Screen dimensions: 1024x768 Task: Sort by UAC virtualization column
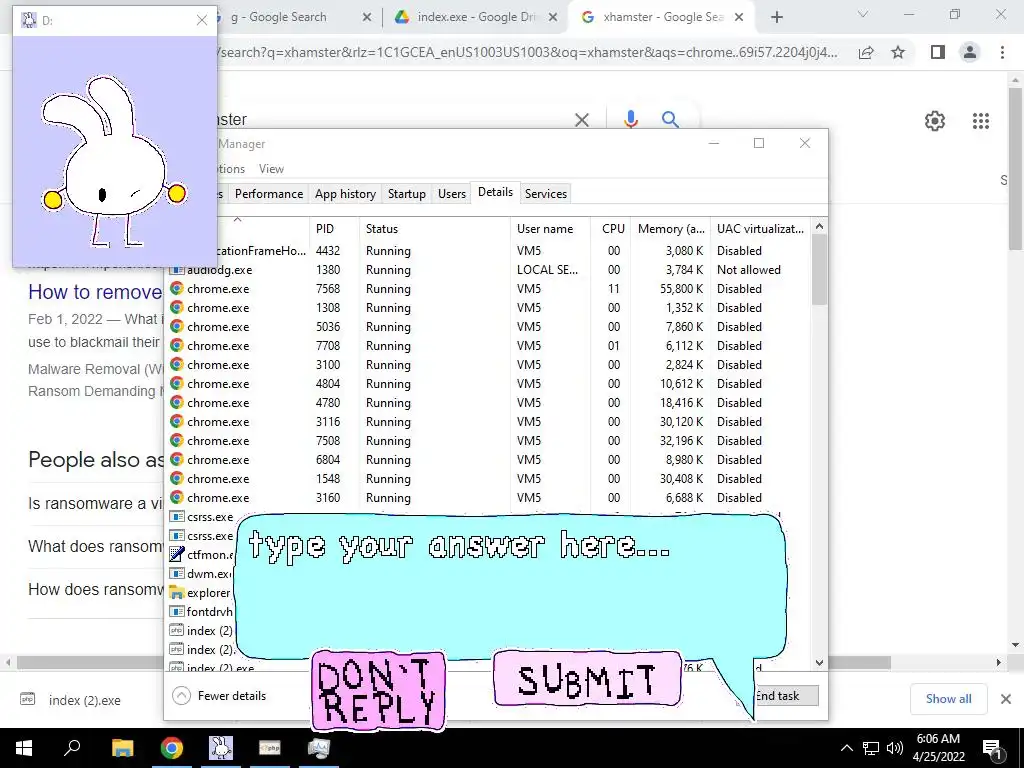pos(760,229)
